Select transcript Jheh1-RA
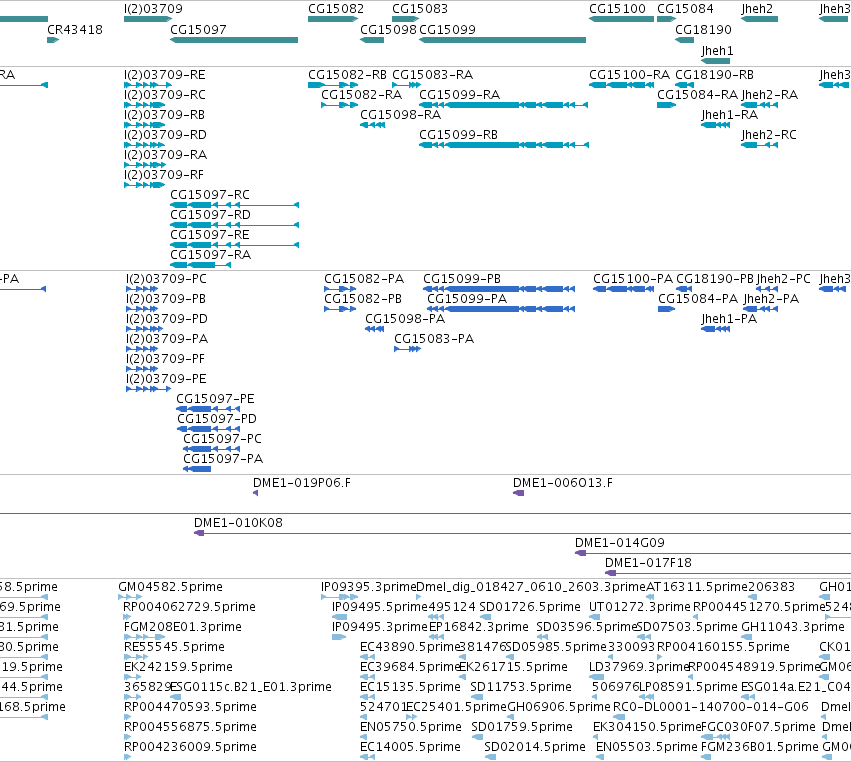The width and height of the screenshot is (851, 762). tap(715, 125)
